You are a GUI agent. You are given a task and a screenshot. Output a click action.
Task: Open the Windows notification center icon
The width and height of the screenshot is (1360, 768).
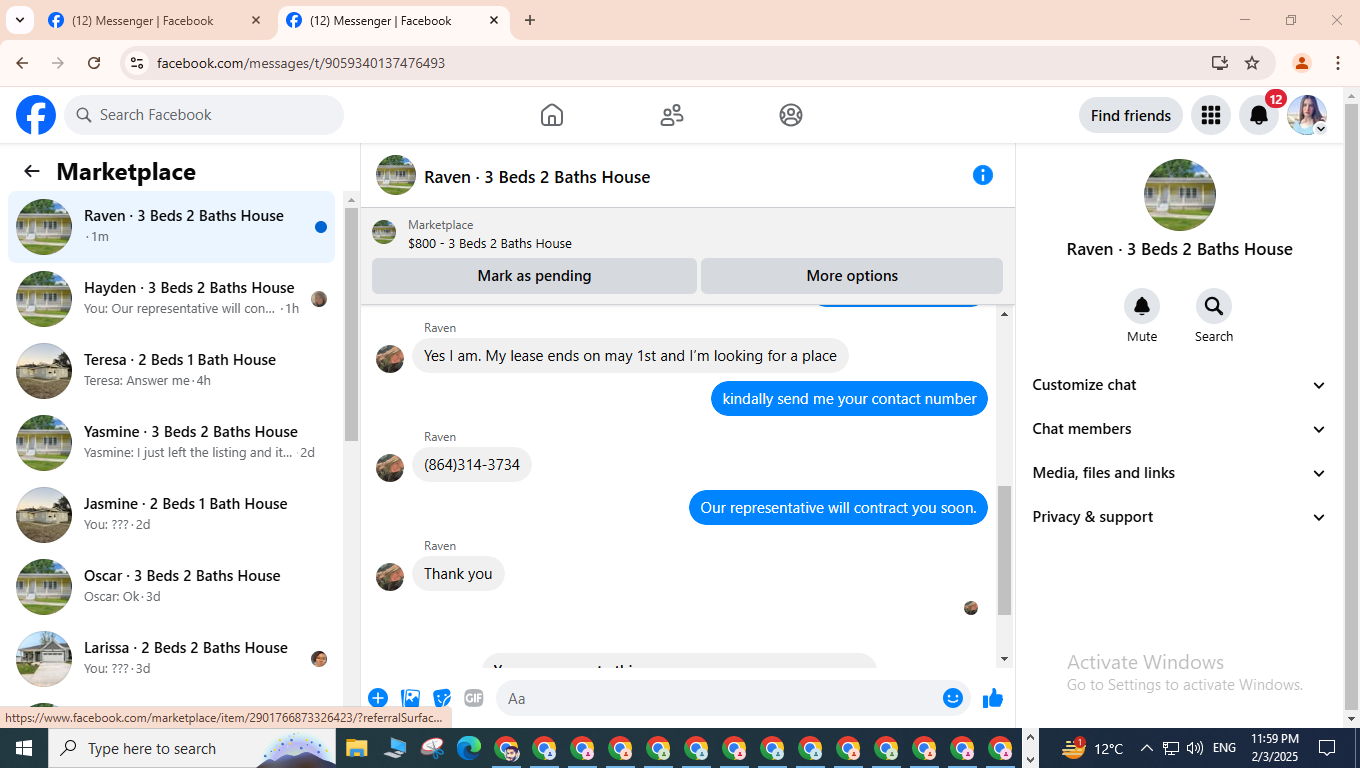[x=1327, y=748]
